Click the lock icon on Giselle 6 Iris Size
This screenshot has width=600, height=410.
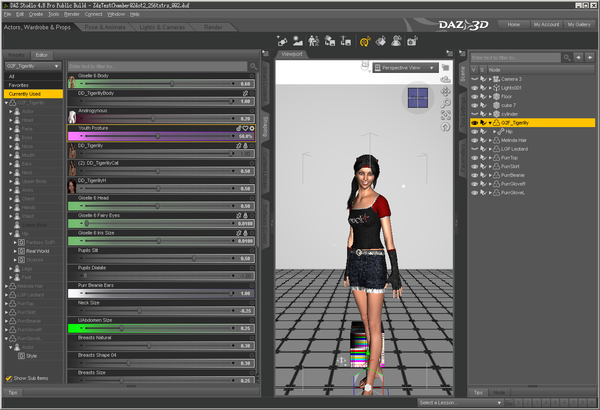pos(245,233)
